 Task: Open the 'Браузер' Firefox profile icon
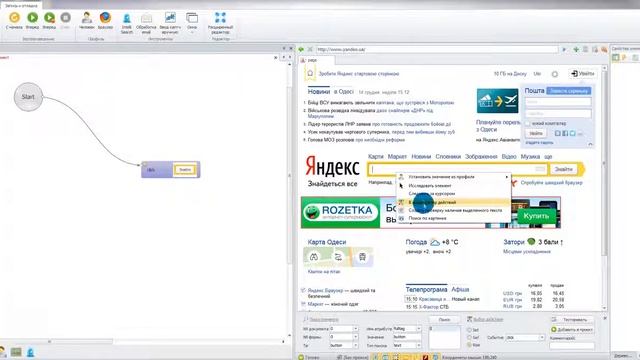(x=105, y=18)
